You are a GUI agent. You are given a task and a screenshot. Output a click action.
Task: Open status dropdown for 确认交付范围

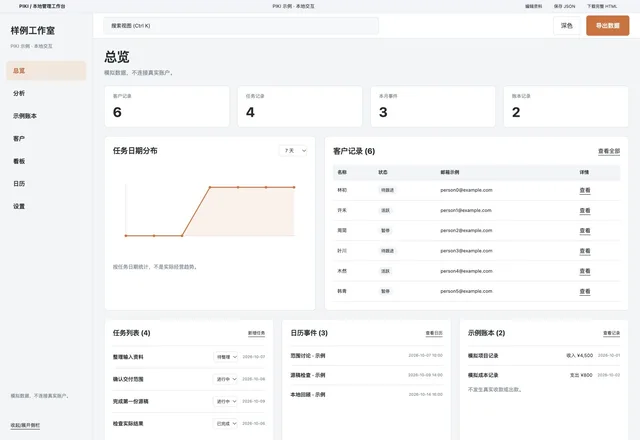point(225,379)
